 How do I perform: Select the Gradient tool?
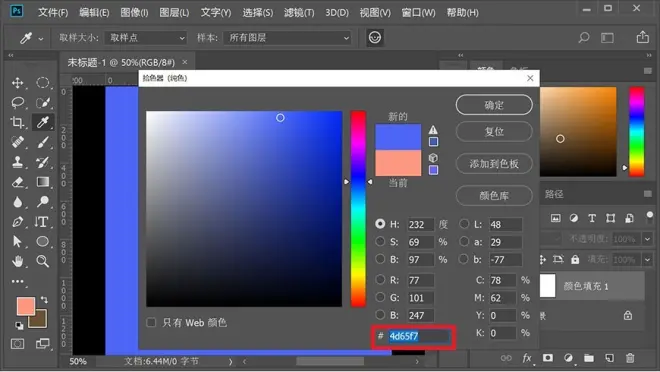[43, 182]
